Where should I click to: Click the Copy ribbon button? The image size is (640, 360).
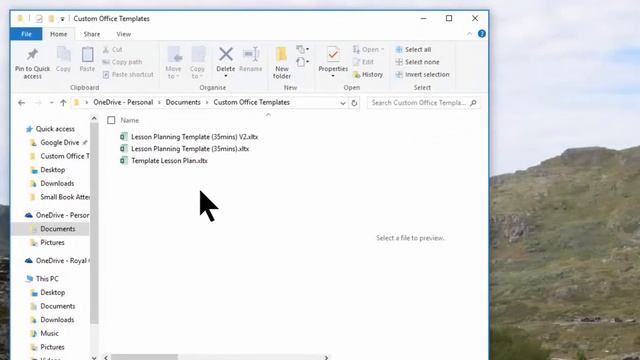coord(63,59)
